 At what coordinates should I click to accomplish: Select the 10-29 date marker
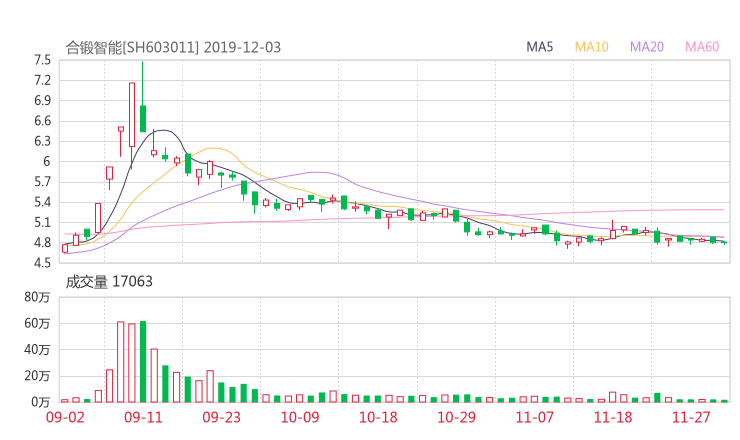(456, 417)
